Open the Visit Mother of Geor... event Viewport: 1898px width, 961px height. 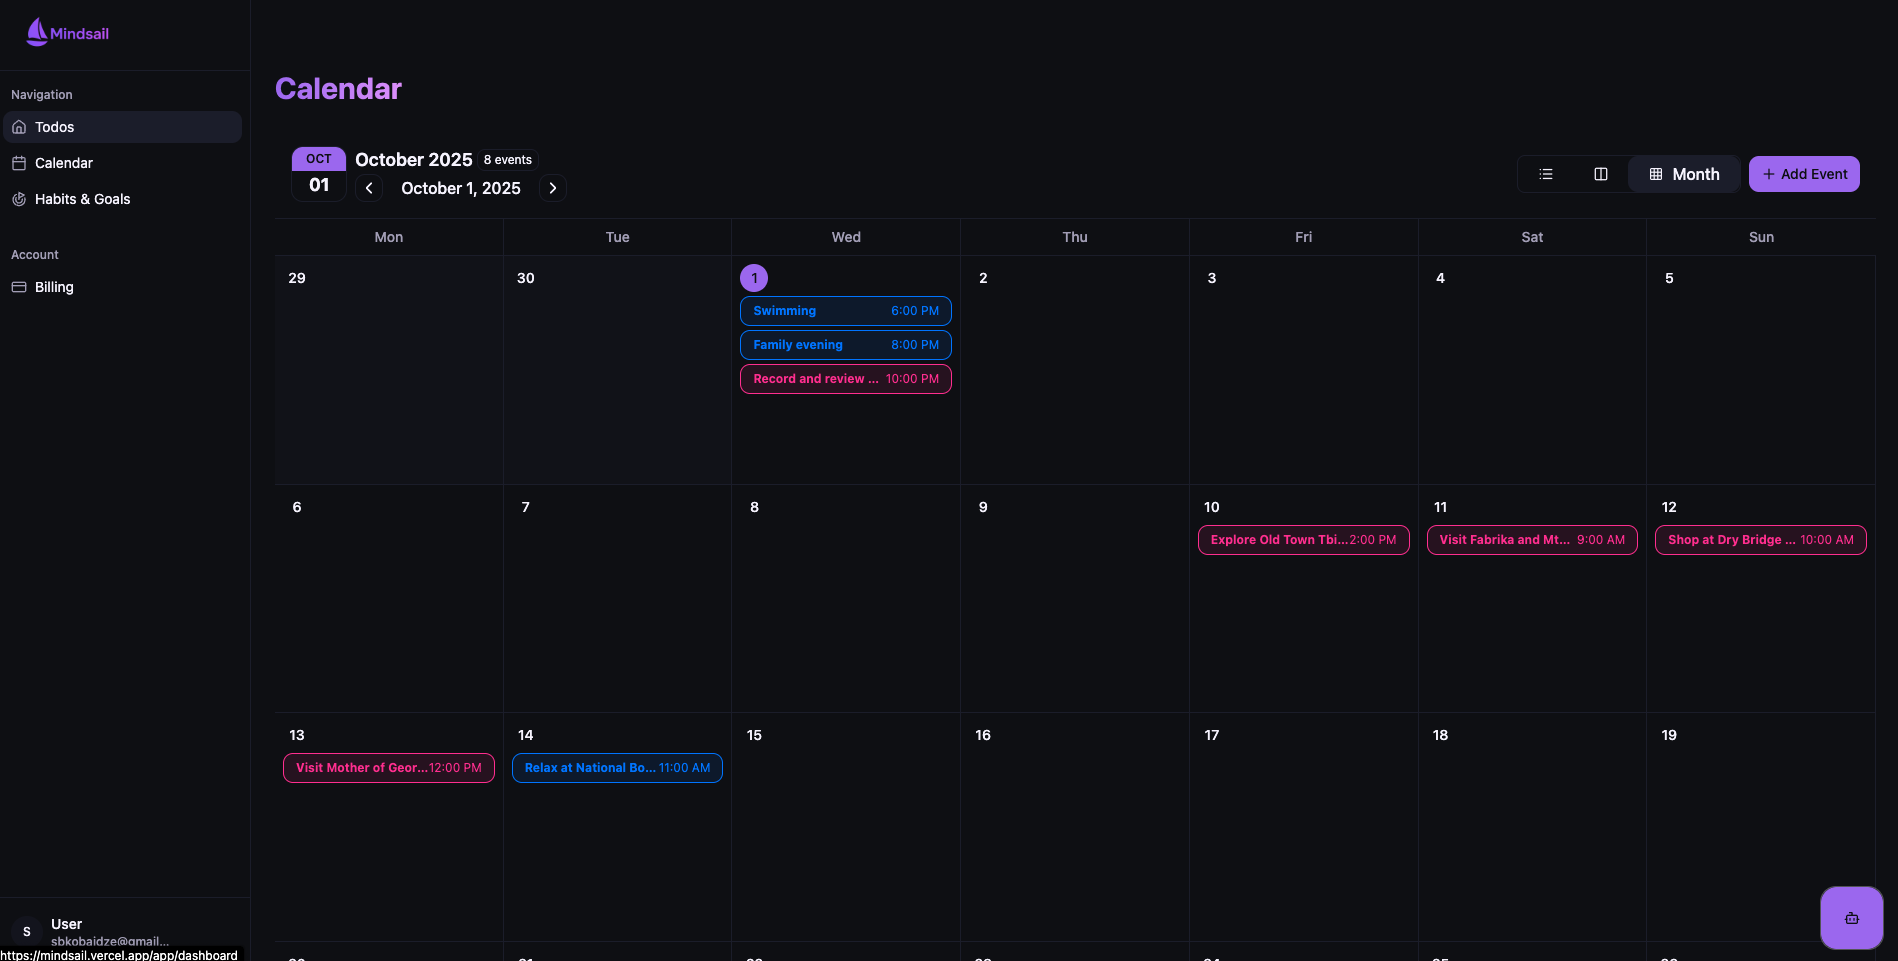pyautogui.click(x=389, y=768)
